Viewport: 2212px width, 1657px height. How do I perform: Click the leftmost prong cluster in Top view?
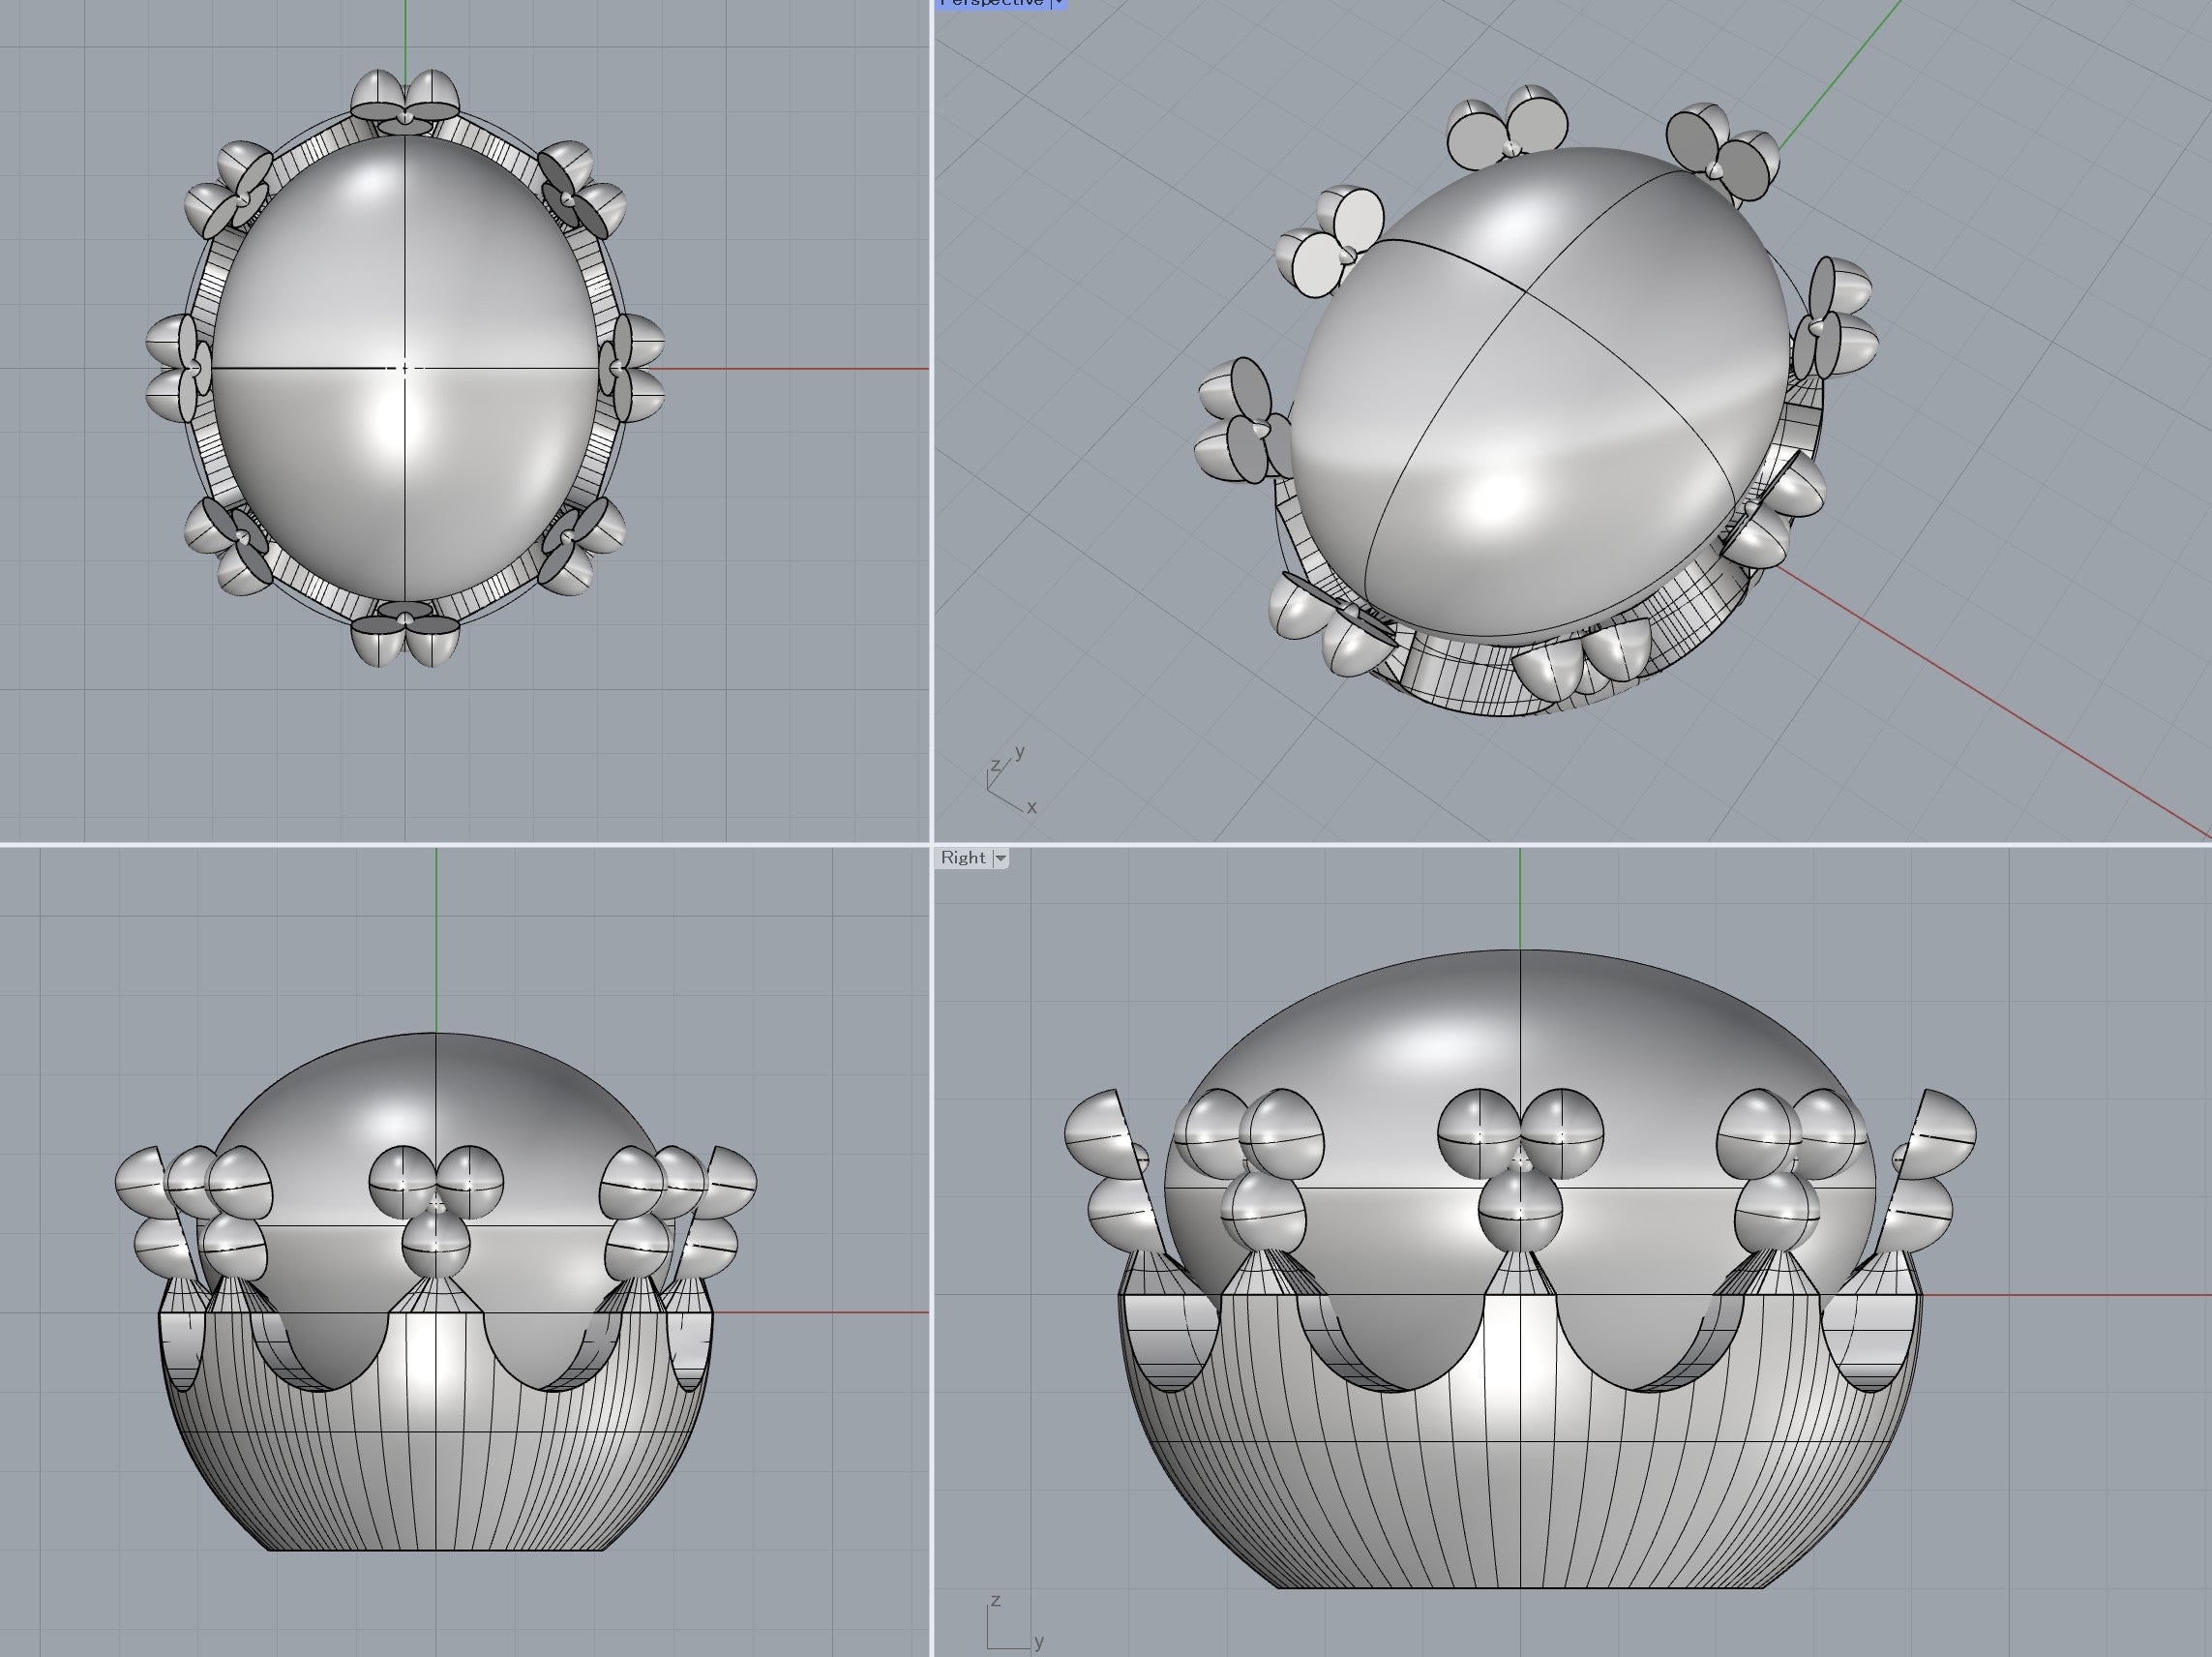[178, 368]
